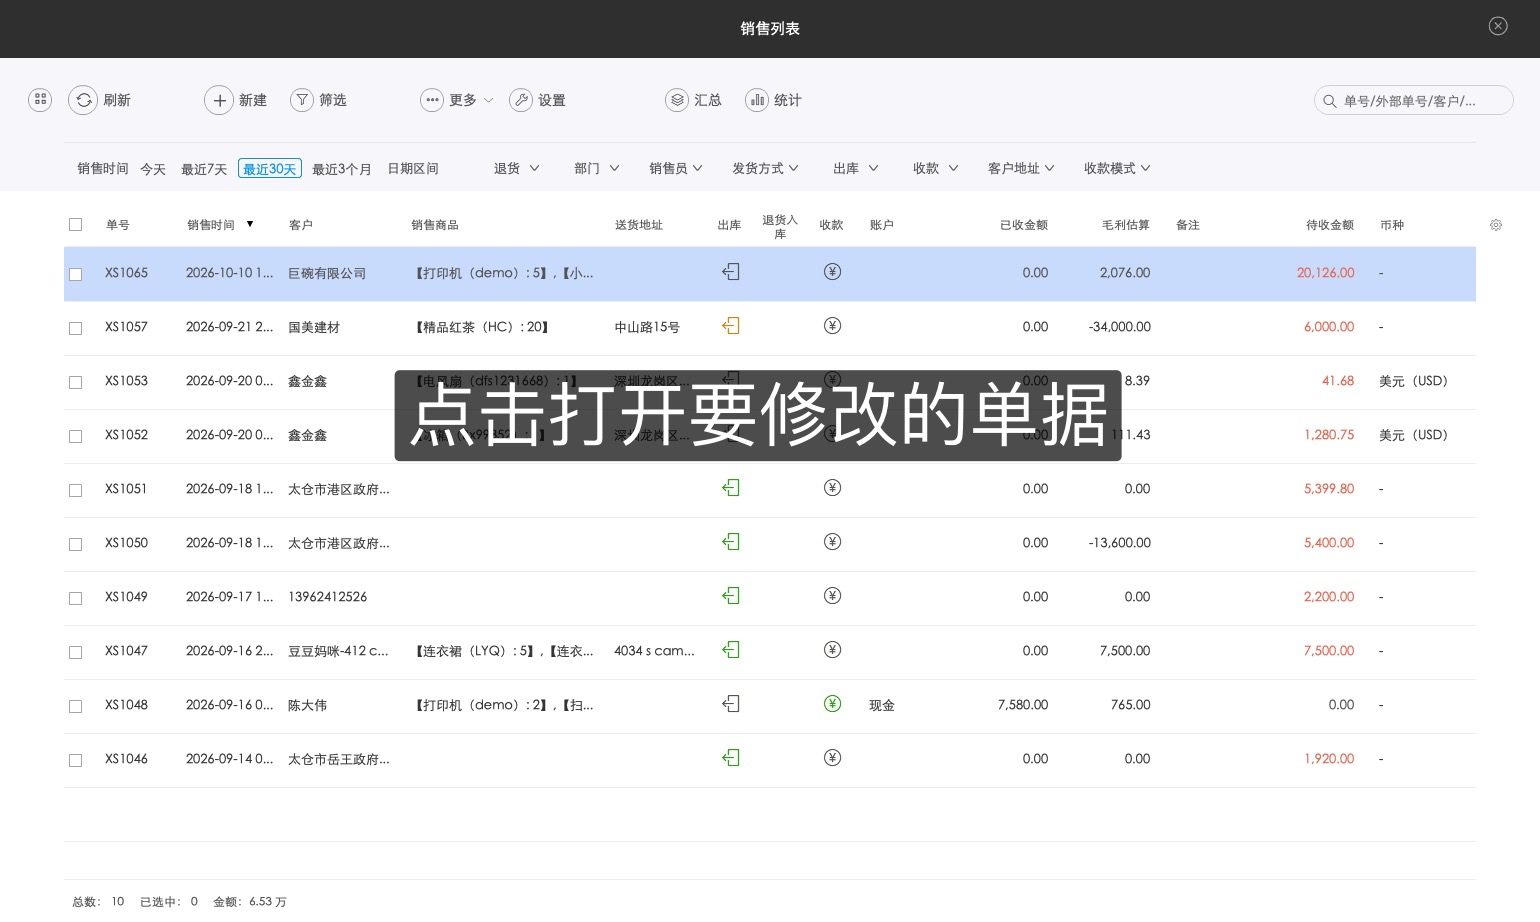
Task: Click the 出库 icon for order XS1047
Action: point(731,650)
